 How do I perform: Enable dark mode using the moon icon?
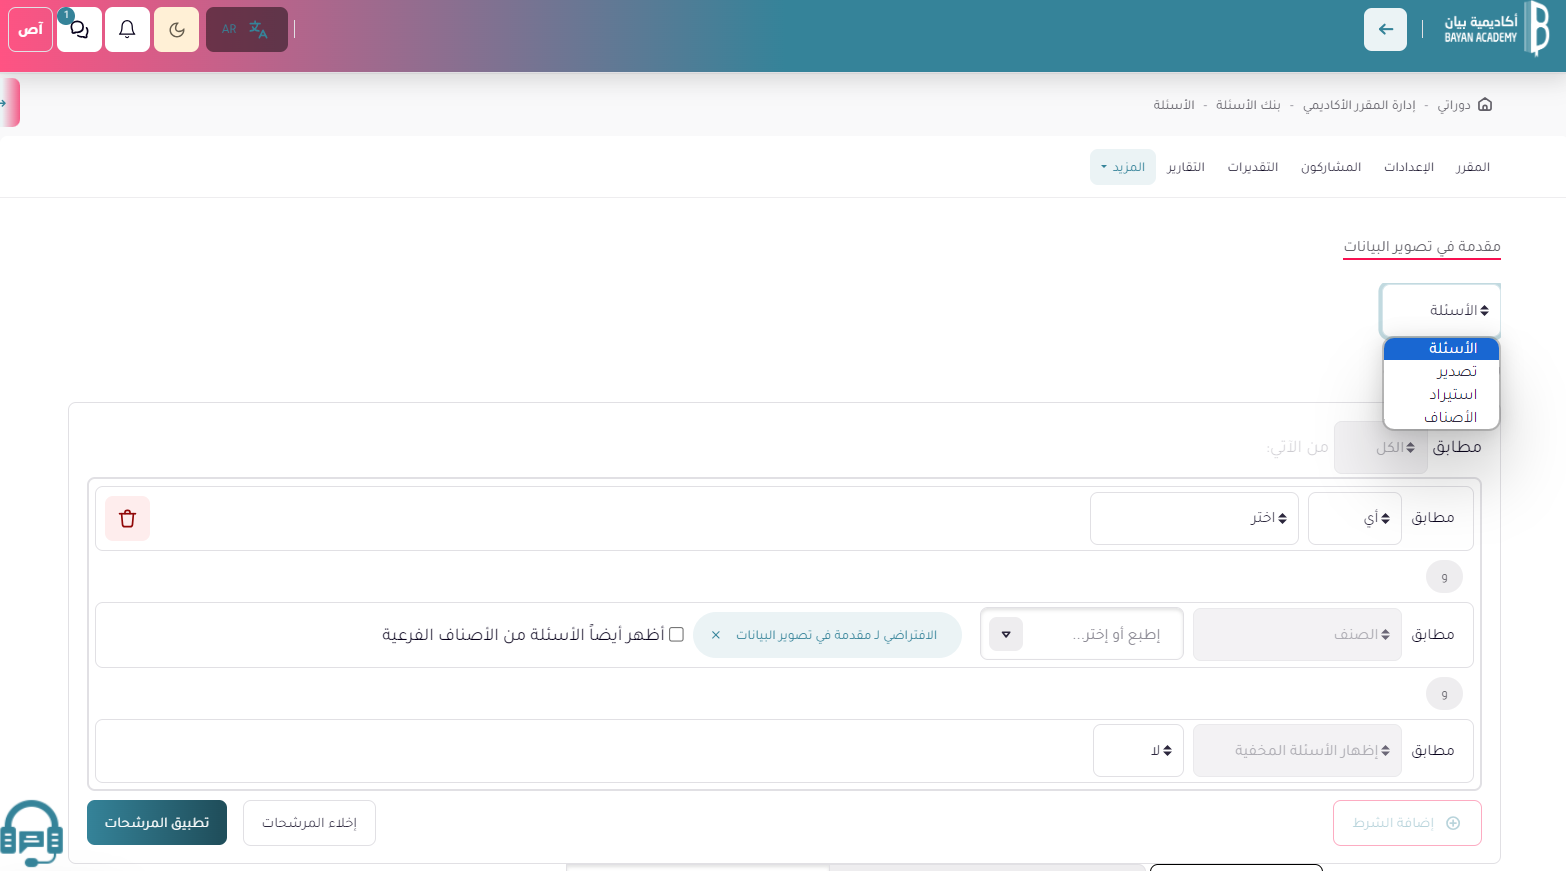click(x=176, y=29)
